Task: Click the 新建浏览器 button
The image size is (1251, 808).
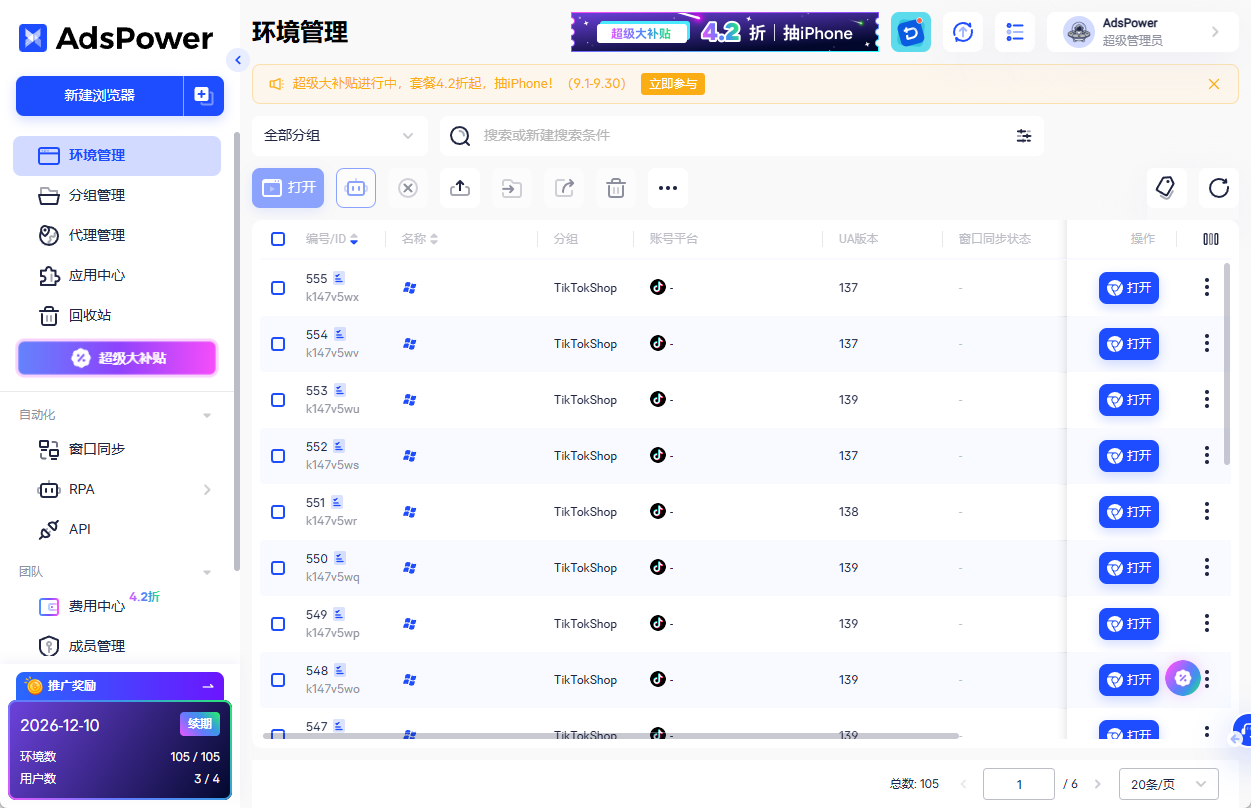Action: [x=99, y=96]
